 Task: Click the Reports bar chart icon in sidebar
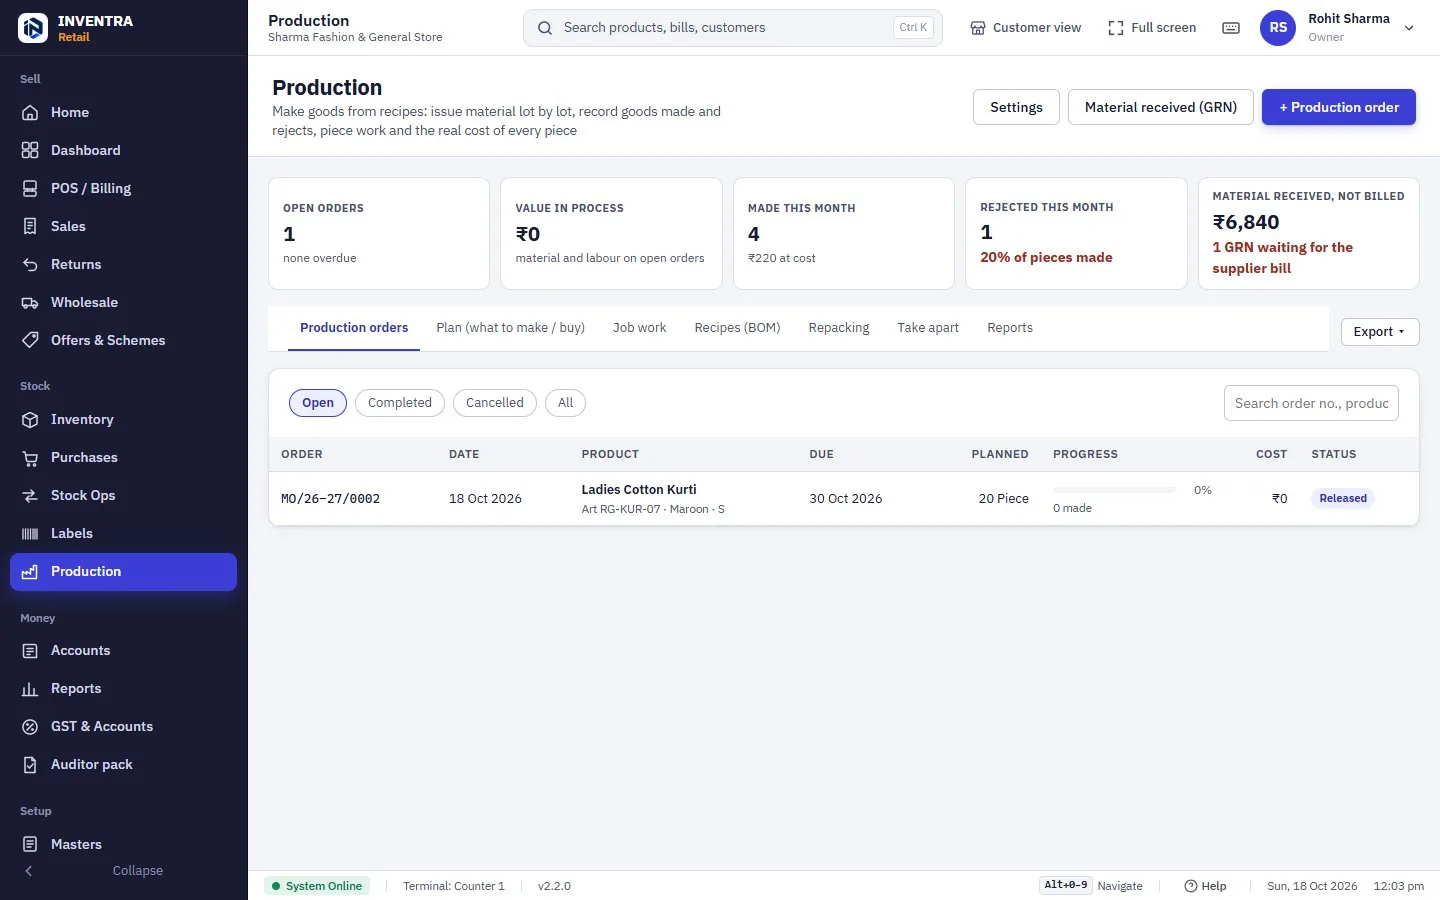pos(30,688)
